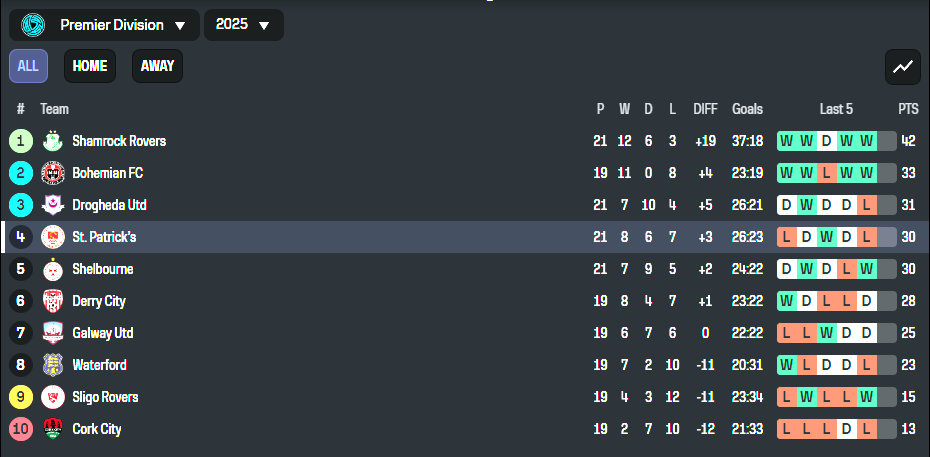Screen dimensions: 930x457
Task: Sort the table by PTS column
Action: tap(908, 109)
